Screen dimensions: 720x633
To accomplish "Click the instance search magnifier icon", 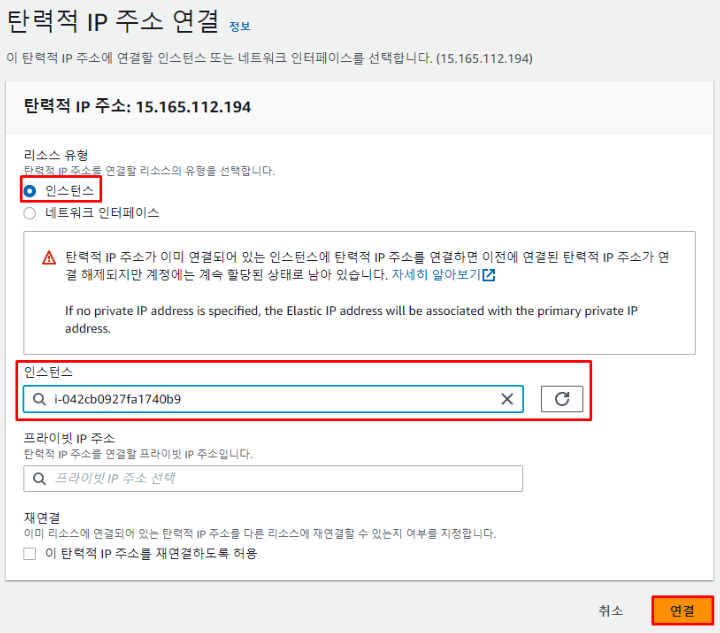I will (x=39, y=399).
